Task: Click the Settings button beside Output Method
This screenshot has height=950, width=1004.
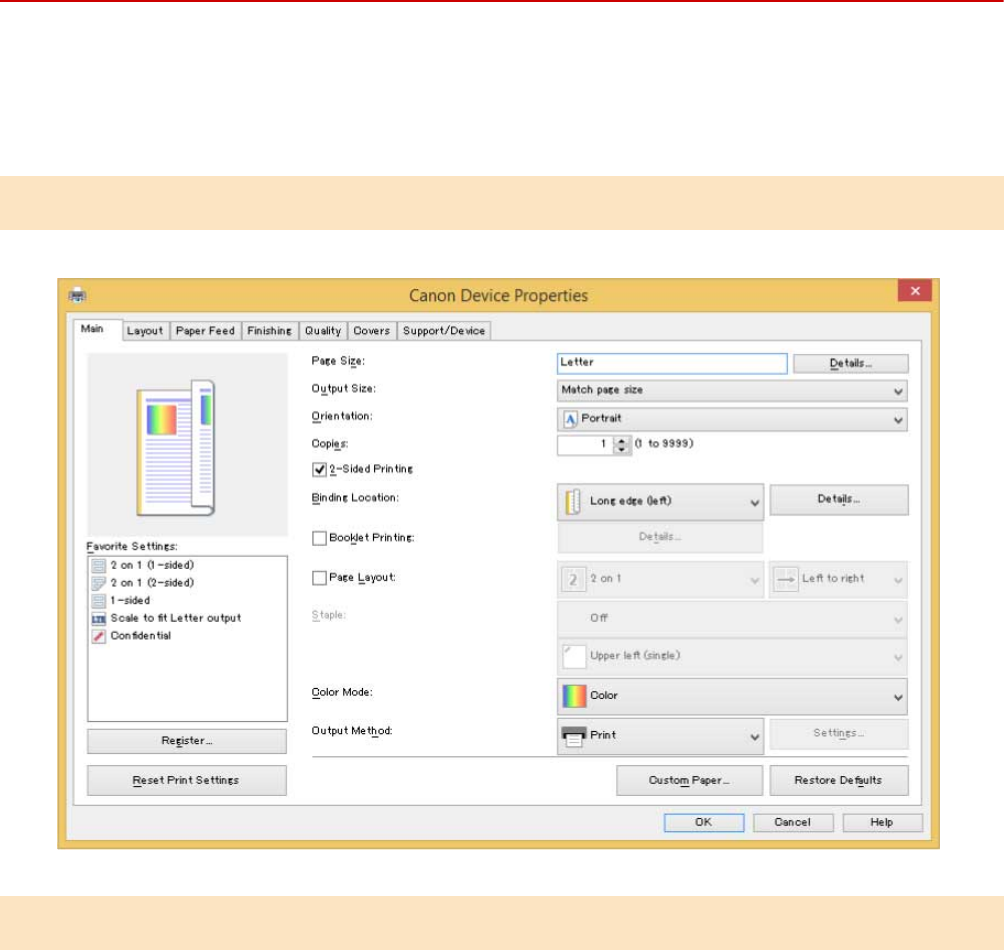Action: pos(839,734)
